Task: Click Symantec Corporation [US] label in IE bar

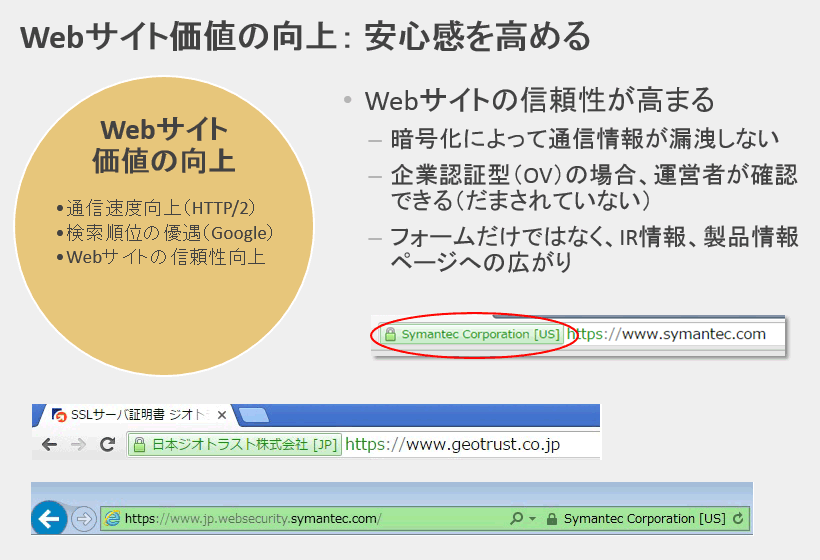Action: pyautogui.click(x=644, y=519)
